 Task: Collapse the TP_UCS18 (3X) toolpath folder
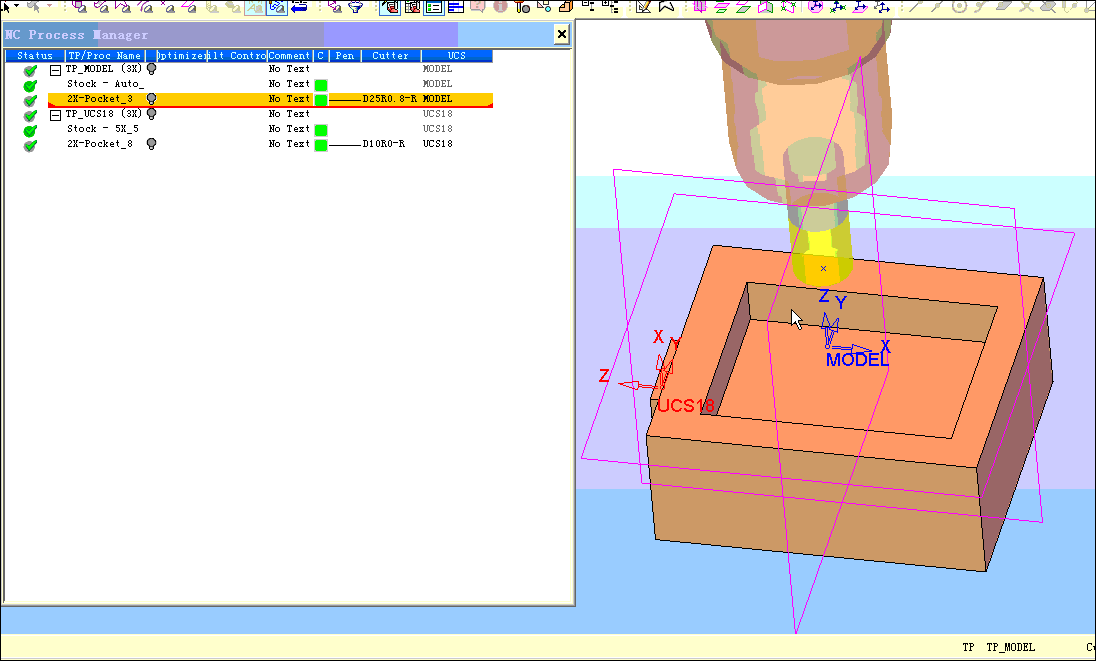click(55, 115)
